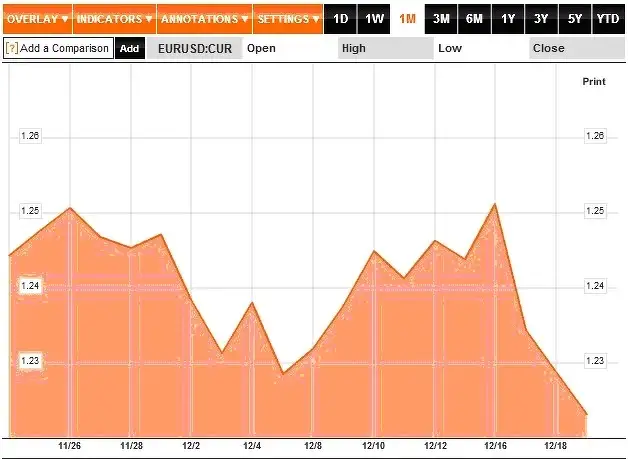Viewport: 628px width, 459px height.
Task: Select the EURUSD:CUR ticker label
Action: [x=195, y=48]
